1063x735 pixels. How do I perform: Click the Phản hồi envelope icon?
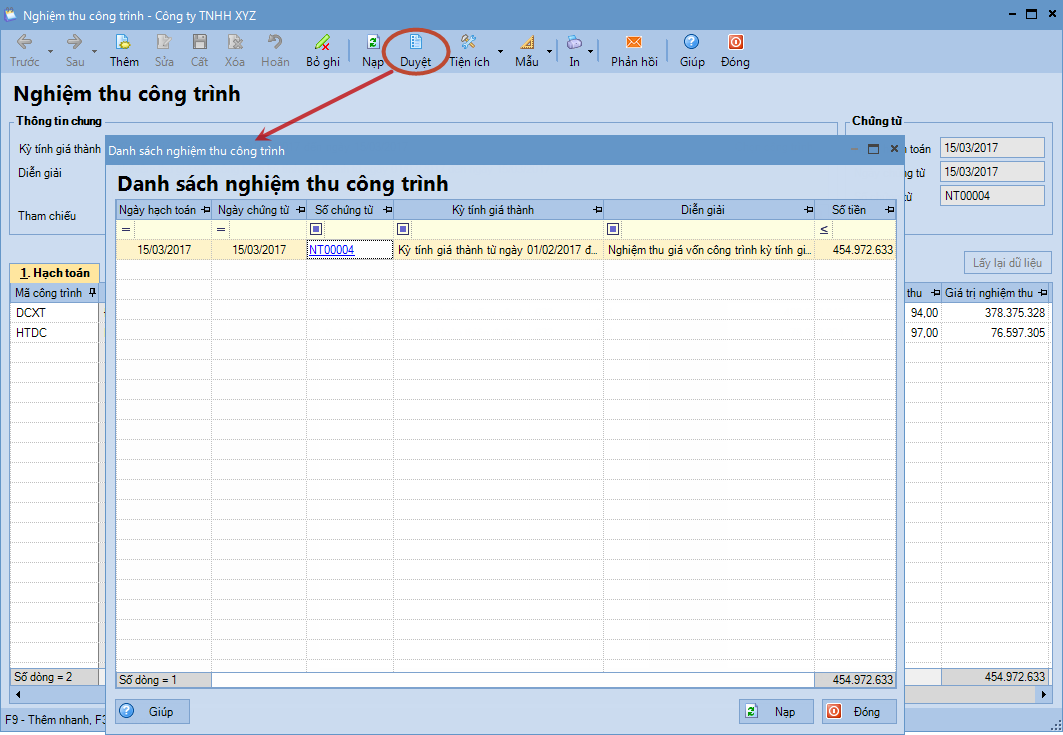pos(633,43)
